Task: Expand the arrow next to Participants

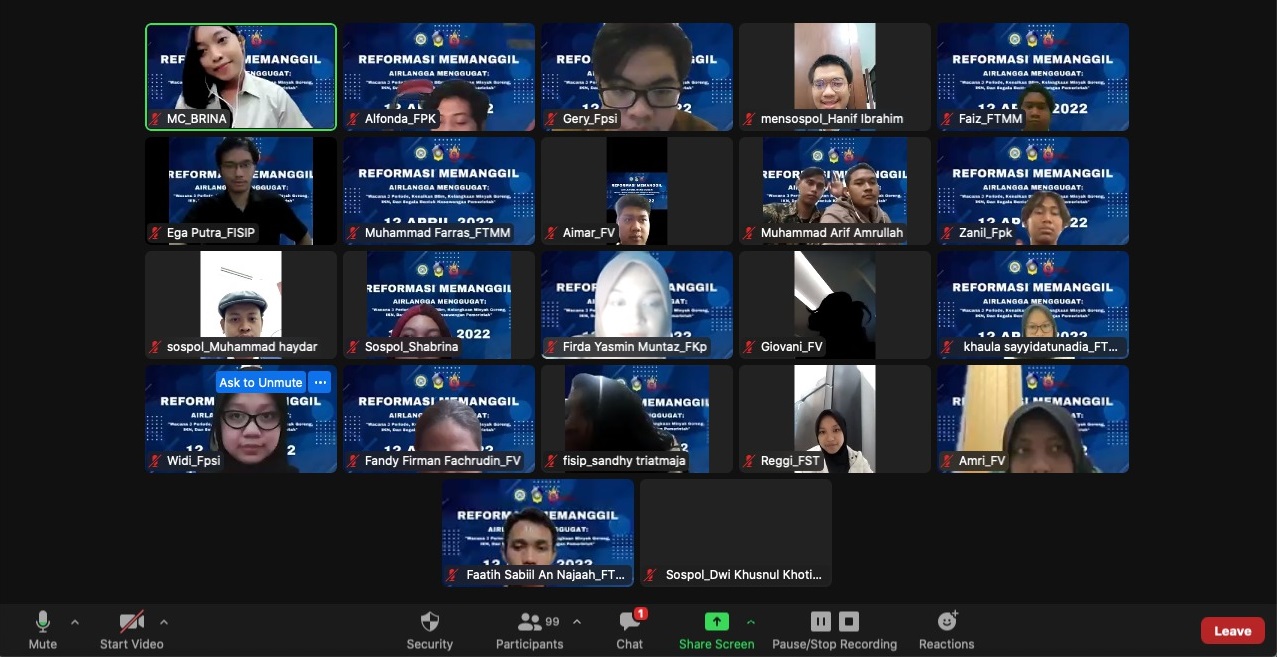Action: 577,622
